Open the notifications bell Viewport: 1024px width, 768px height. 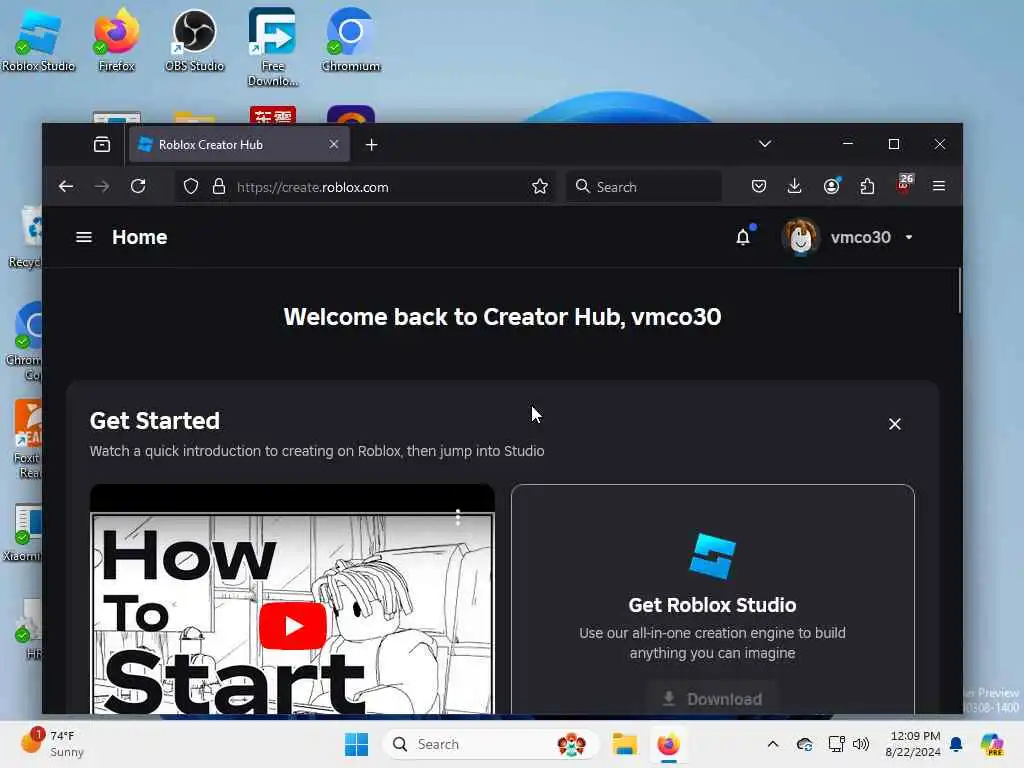[x=743, y=237]
